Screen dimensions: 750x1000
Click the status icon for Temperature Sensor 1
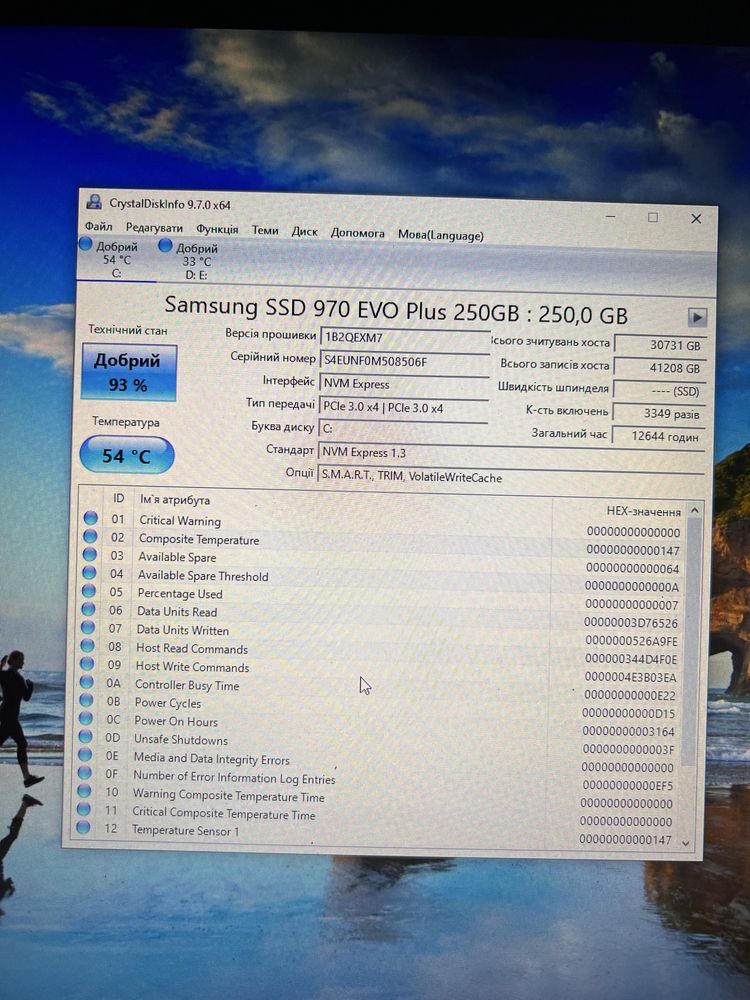pyautogui.click(x=83, y=827)
